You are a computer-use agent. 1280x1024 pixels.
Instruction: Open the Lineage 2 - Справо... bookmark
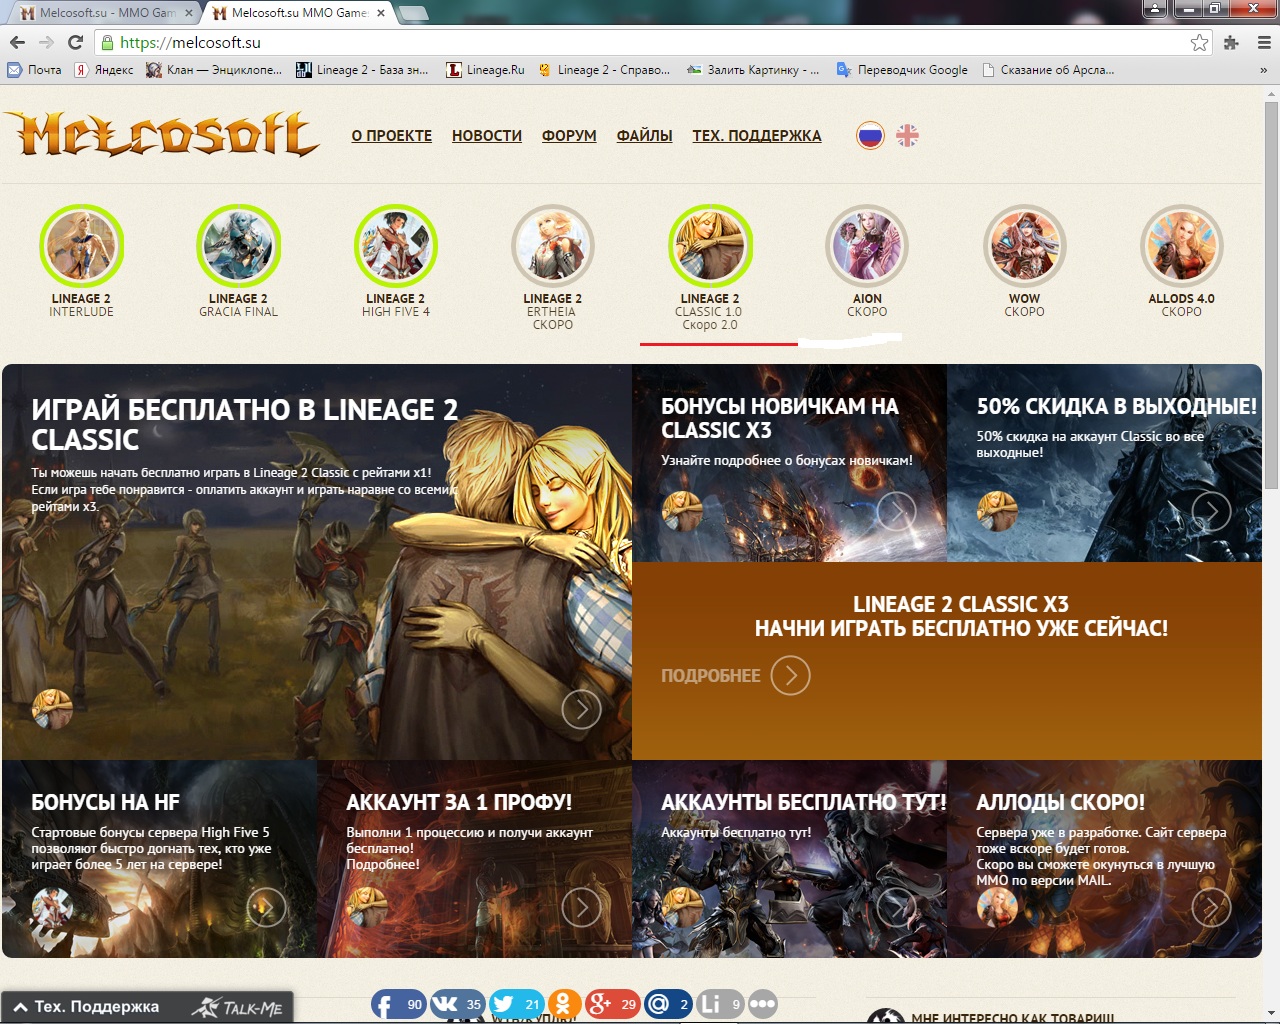[x=604, y=70]
